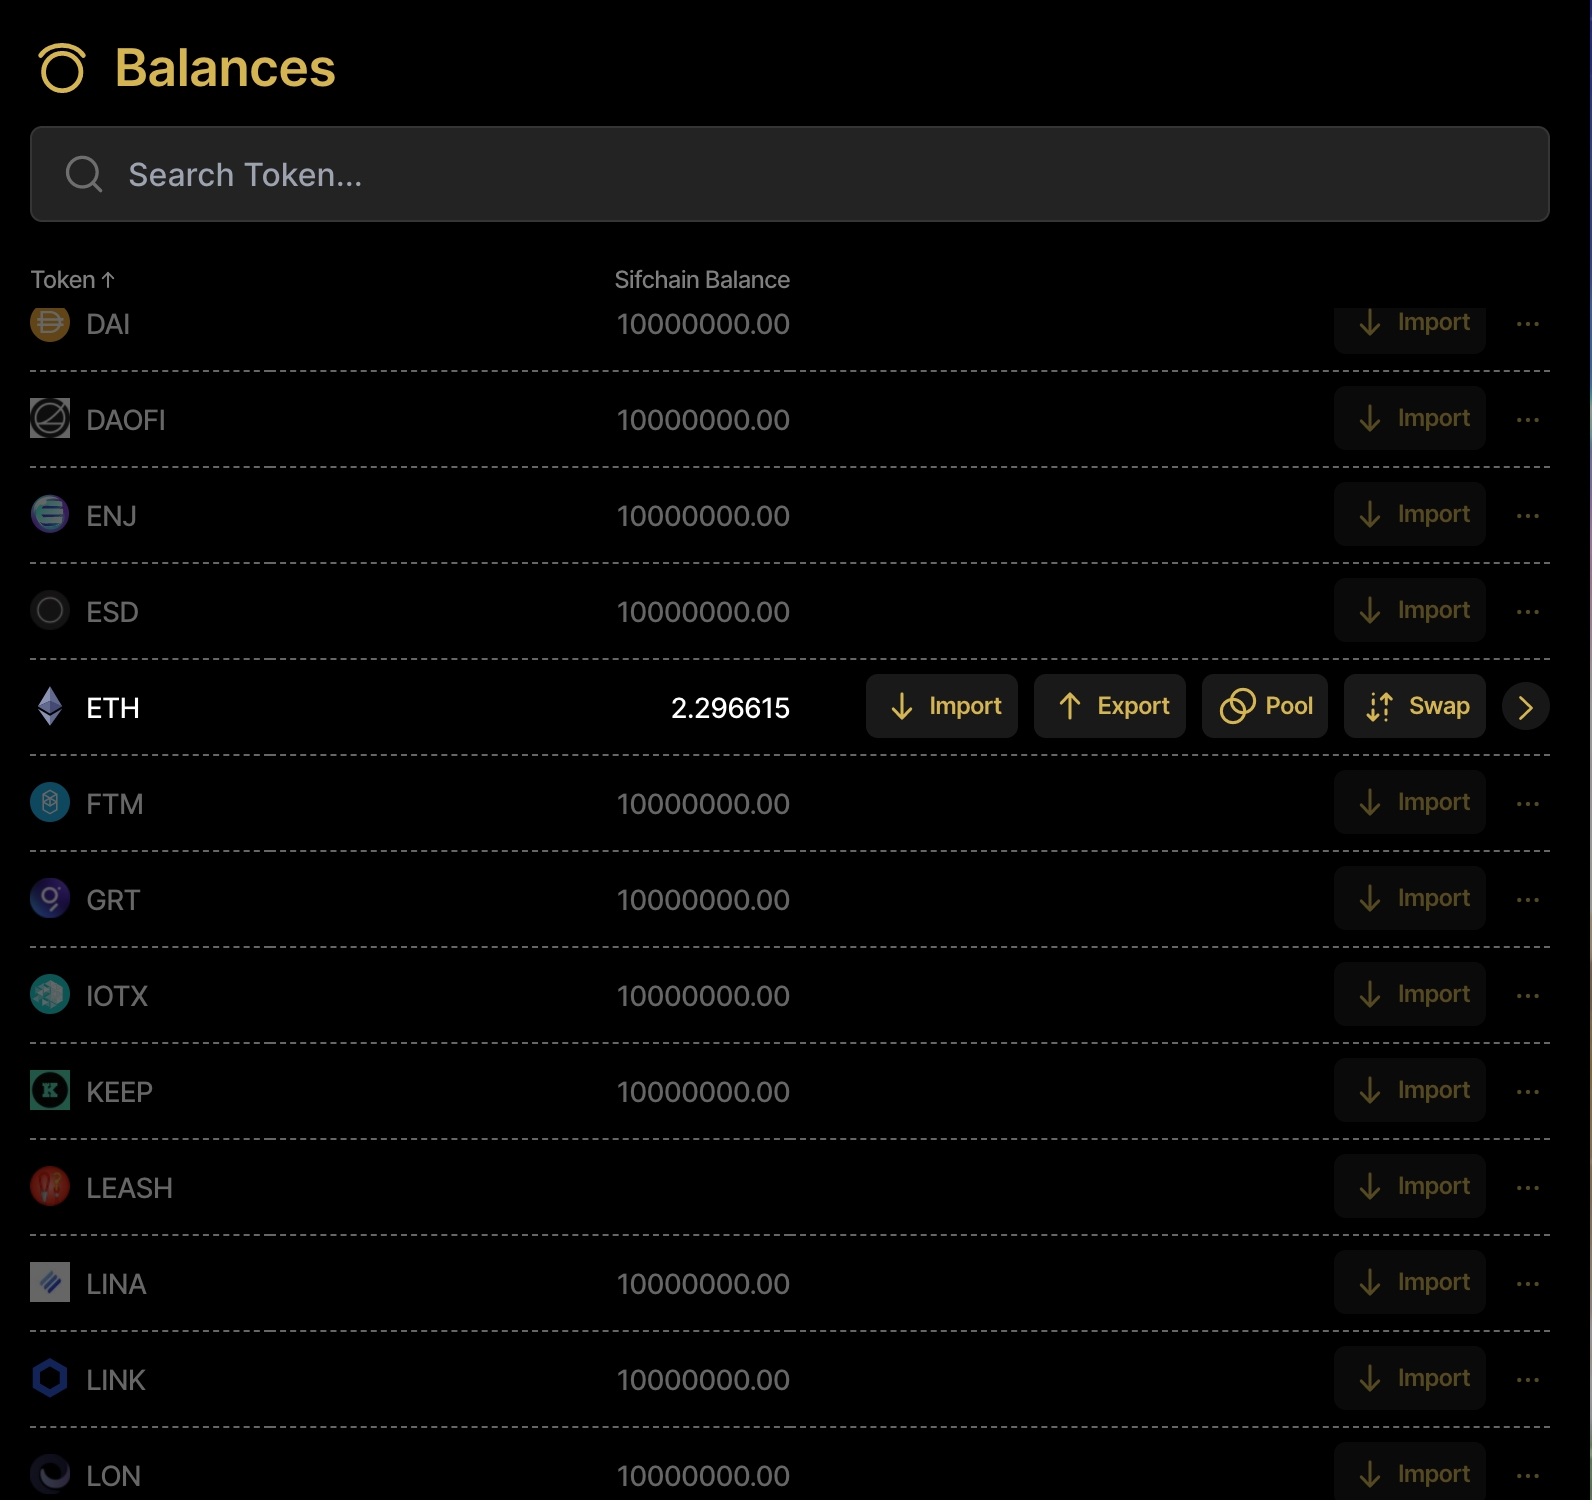Click the IOTX token icon
The width and height of the screenshot is (1592, 1500).
click(x=50, y=994)
